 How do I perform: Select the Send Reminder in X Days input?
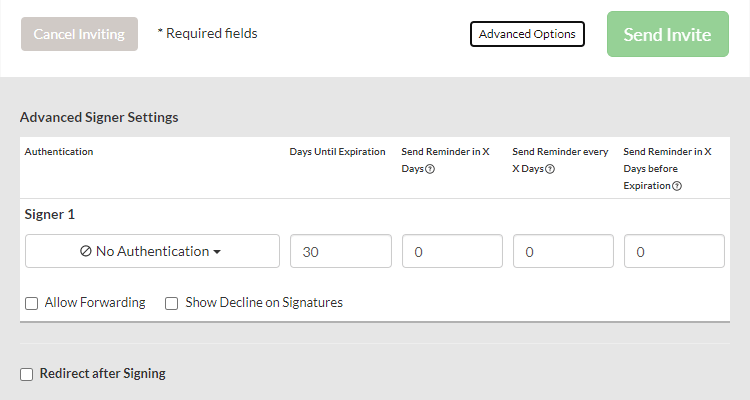pyautogui.click(x=452, y=252)
